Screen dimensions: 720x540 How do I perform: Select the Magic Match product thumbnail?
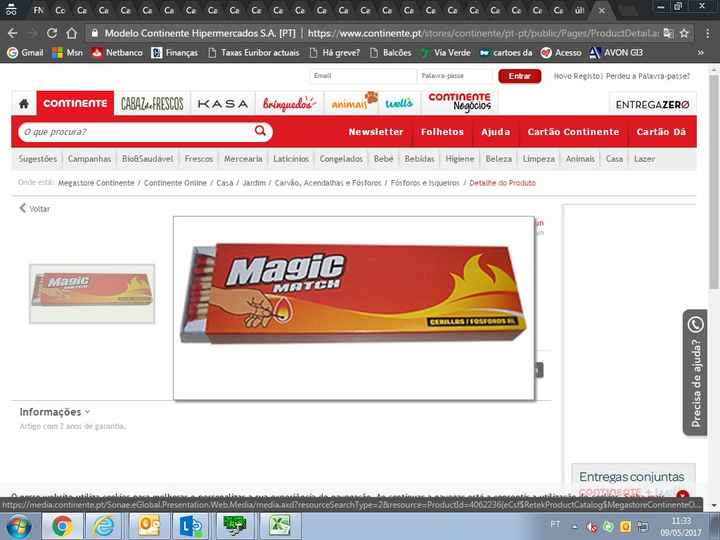tap(92, 294)
